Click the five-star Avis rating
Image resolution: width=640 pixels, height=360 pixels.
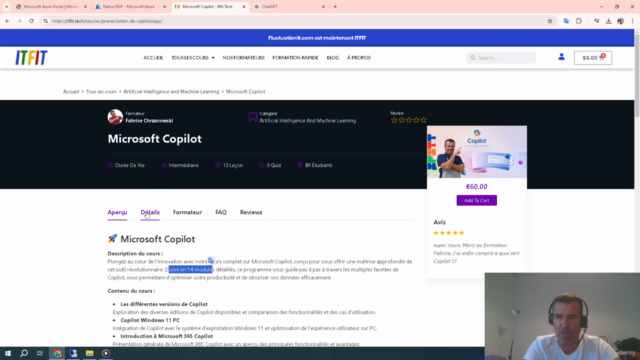449,233
